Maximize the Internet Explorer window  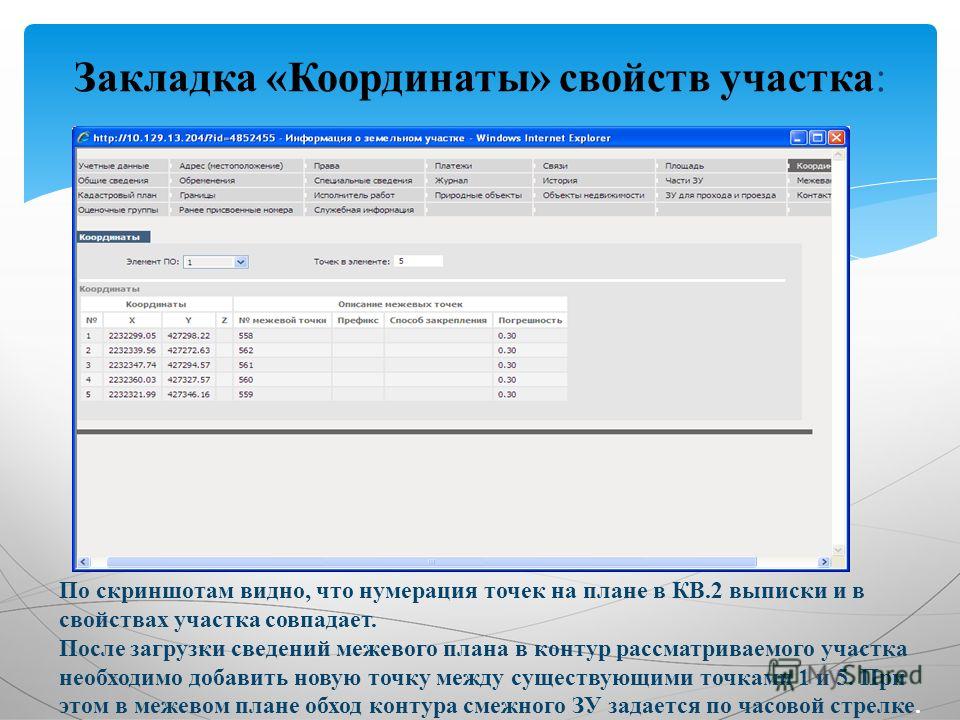[817, 138]
